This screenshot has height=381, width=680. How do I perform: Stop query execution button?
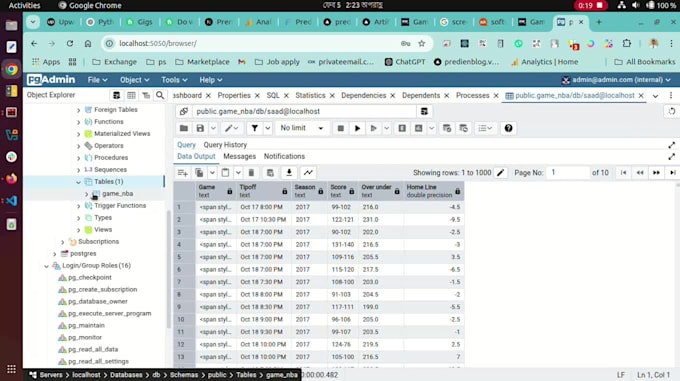340,128
